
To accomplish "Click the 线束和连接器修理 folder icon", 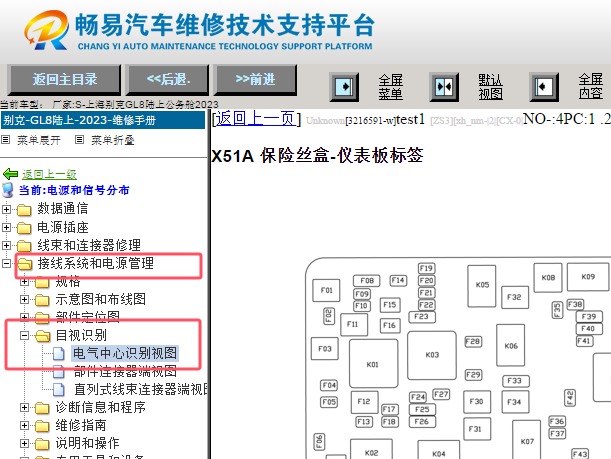I will click(x=24, y=245).
